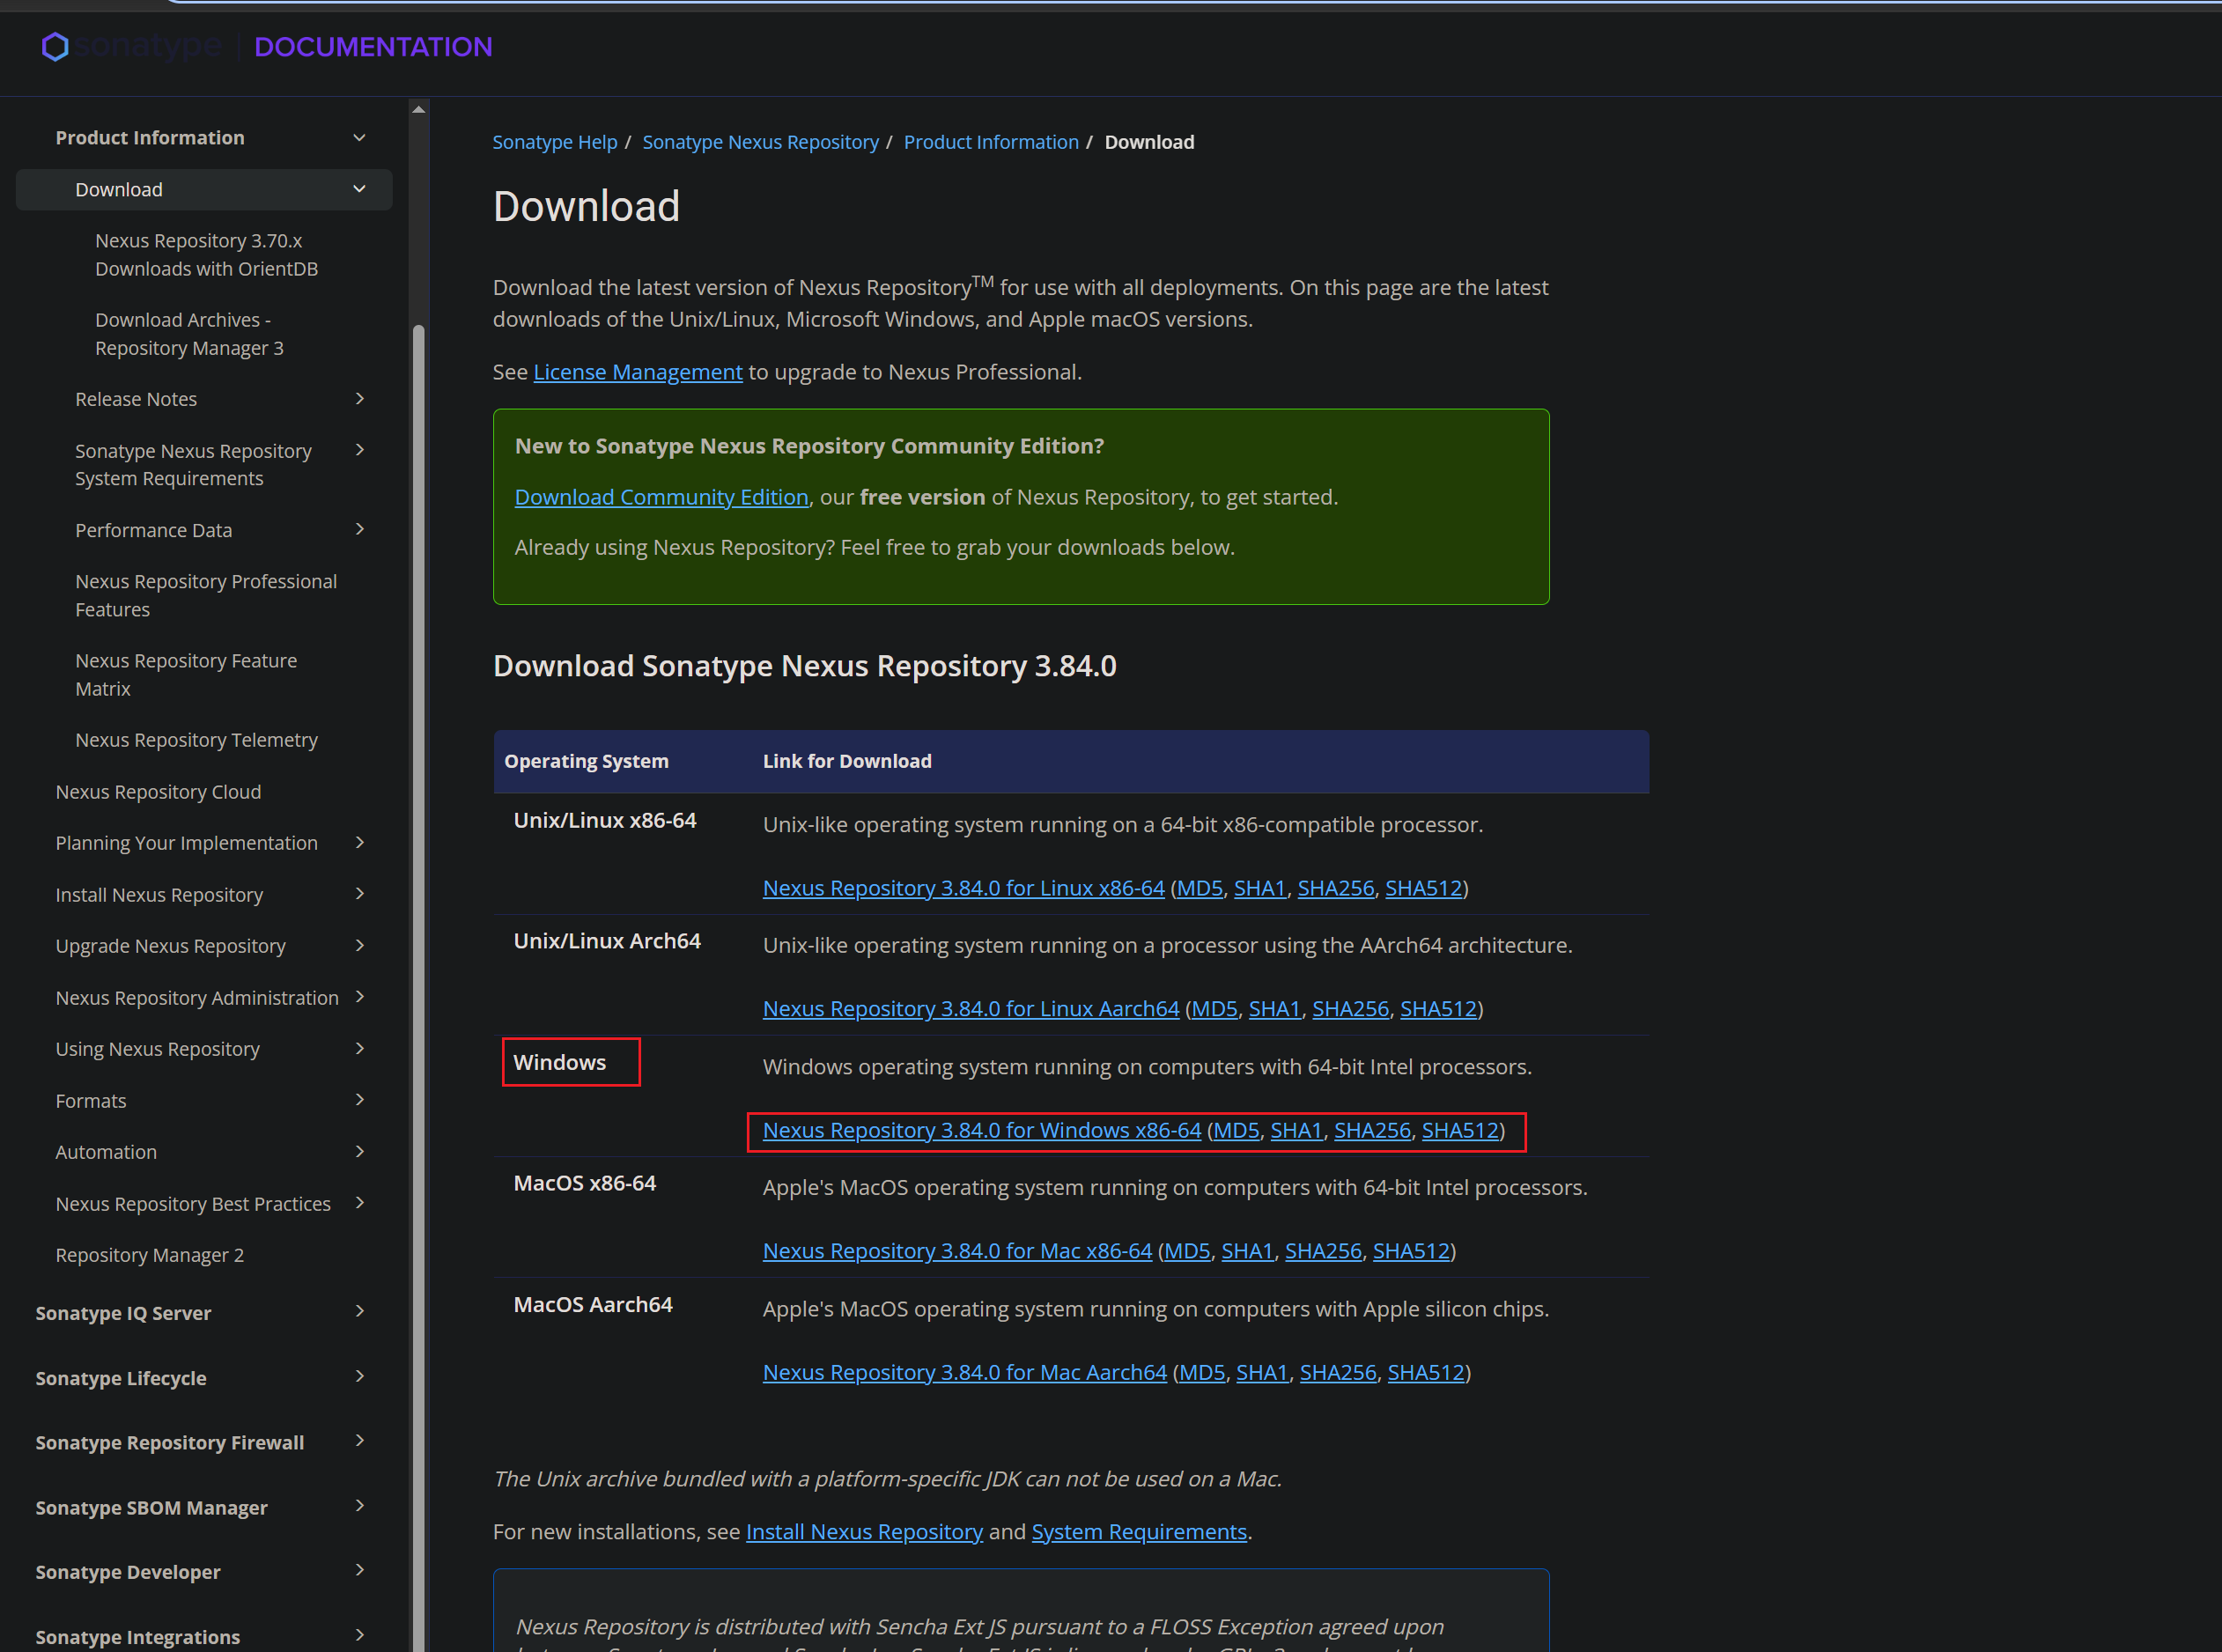
Task: Click Download Community Edition link
Action: pyautogui.click(x=661, y=497)
